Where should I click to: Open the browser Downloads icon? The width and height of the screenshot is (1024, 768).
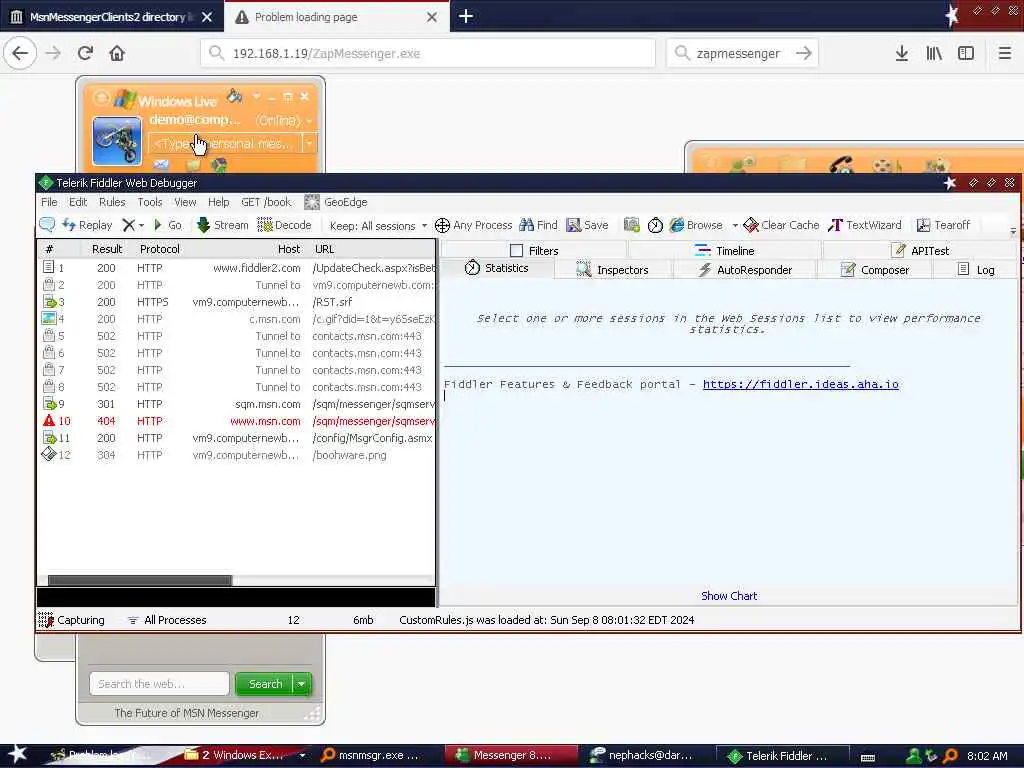tap(902, 53)
